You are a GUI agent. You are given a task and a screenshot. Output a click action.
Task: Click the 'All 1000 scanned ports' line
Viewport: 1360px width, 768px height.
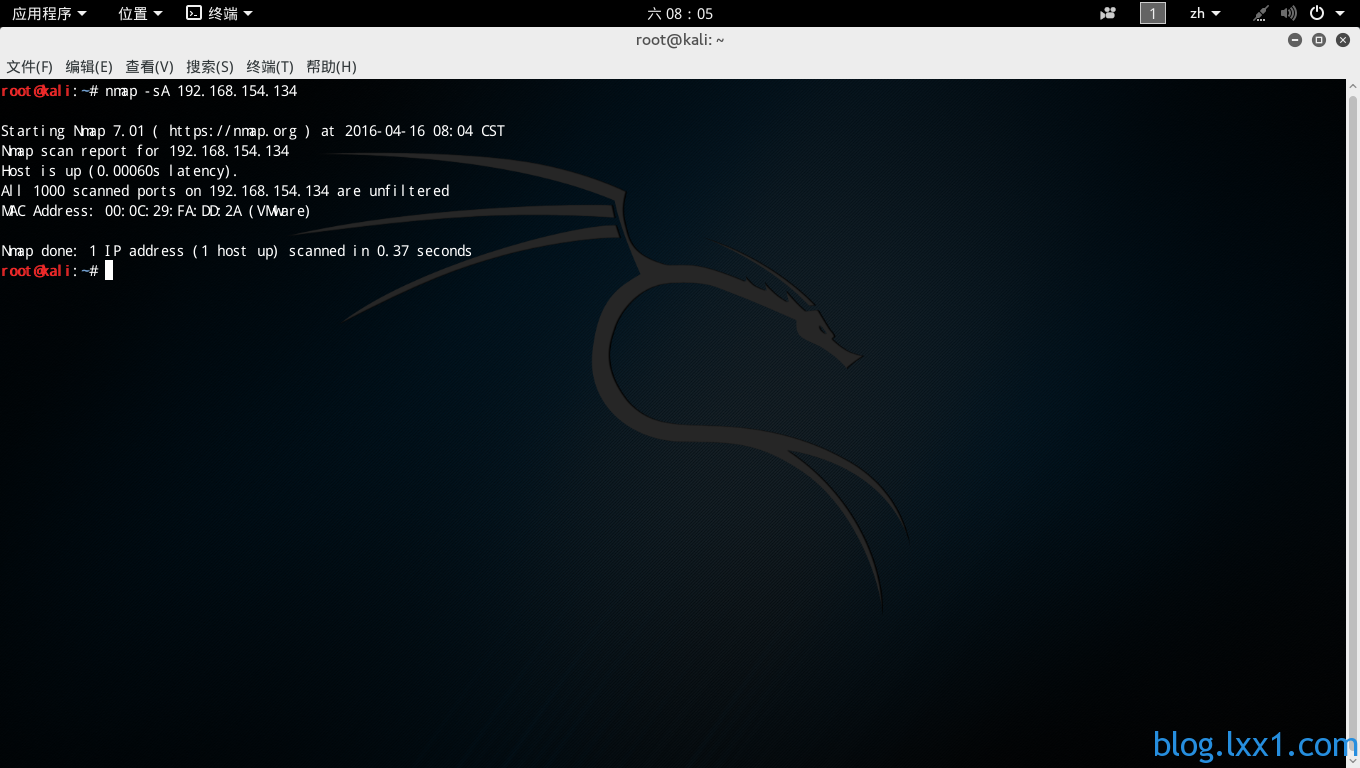coord(225,191)
